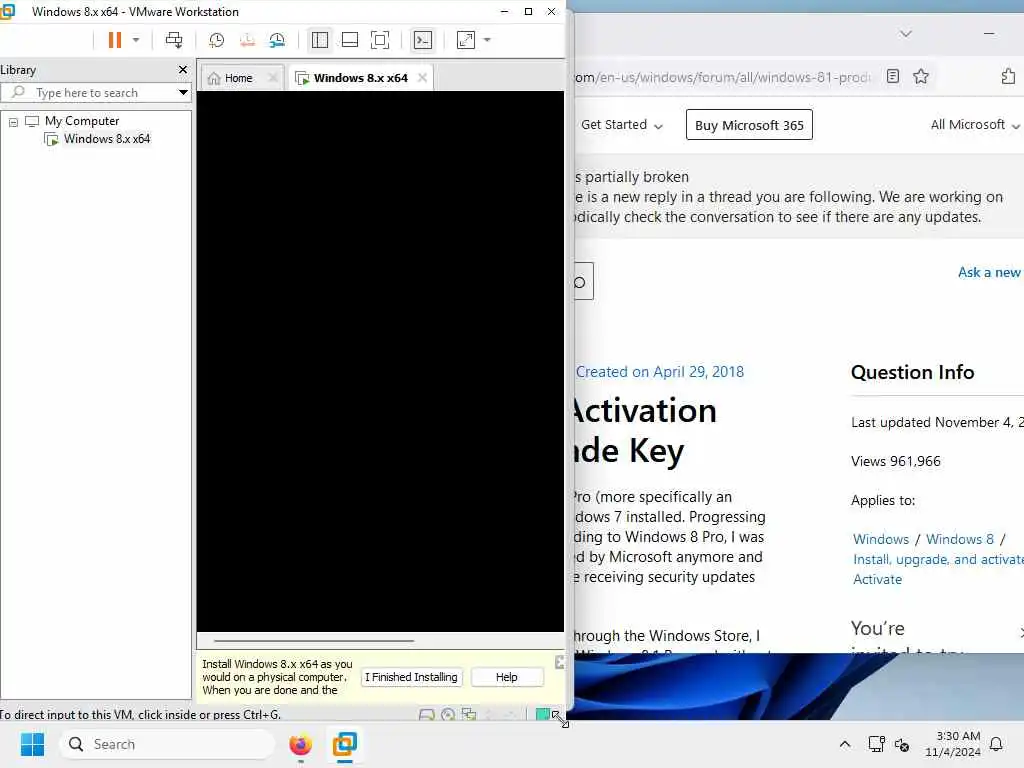1024x768 pixels.
Task: Open the notifications bell icon
Action: (997, 744)
